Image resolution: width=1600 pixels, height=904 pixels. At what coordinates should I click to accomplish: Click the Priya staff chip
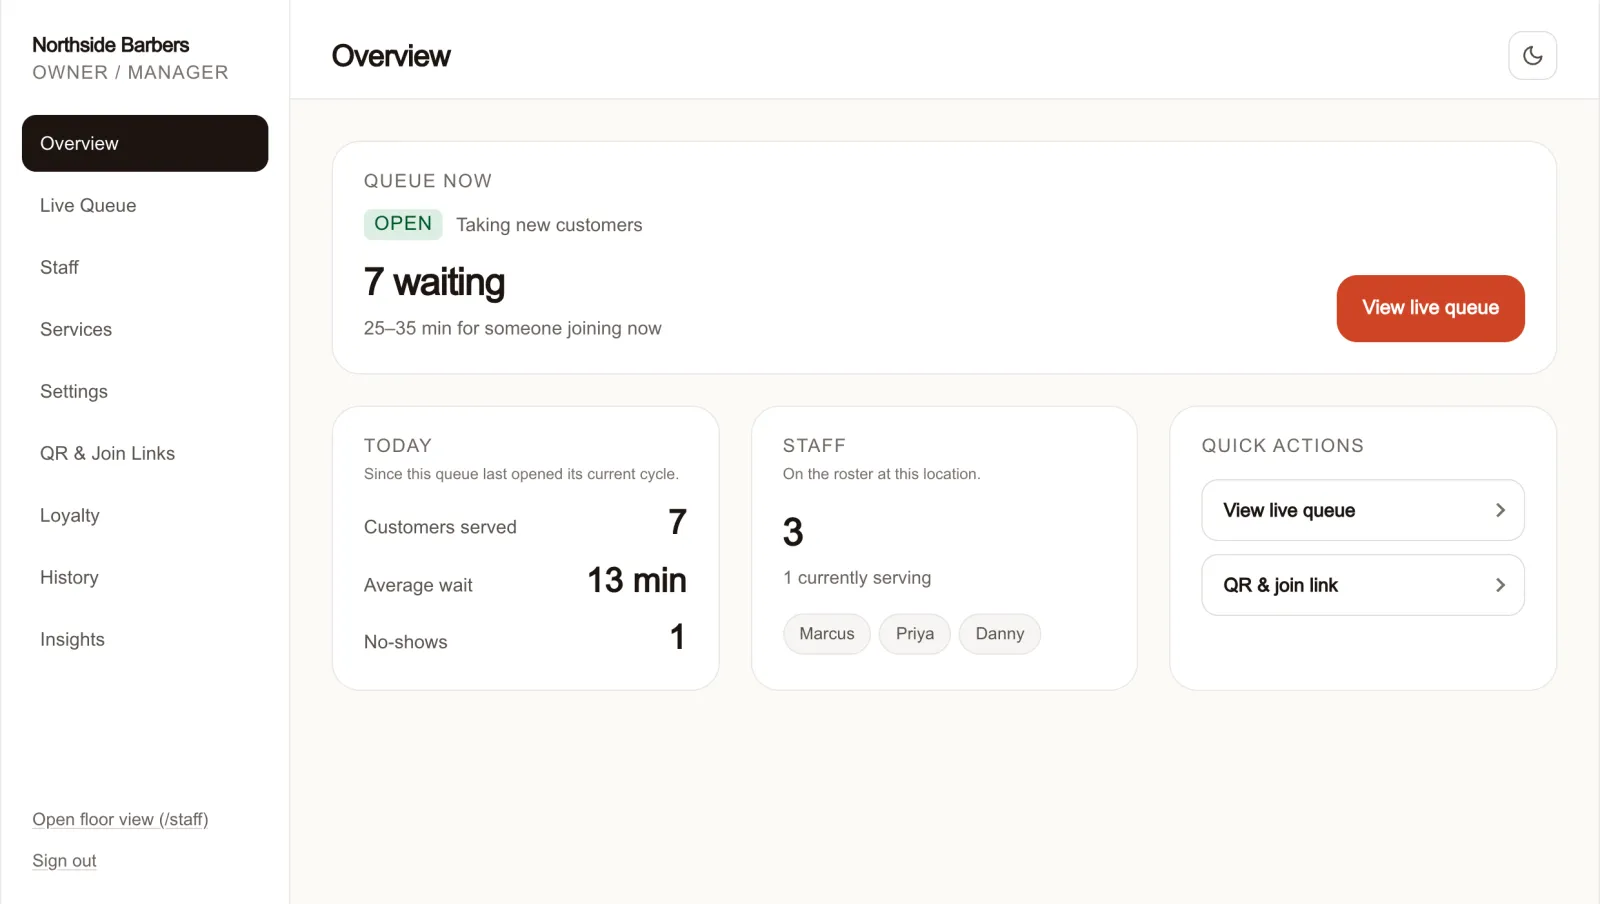point(915,634)
